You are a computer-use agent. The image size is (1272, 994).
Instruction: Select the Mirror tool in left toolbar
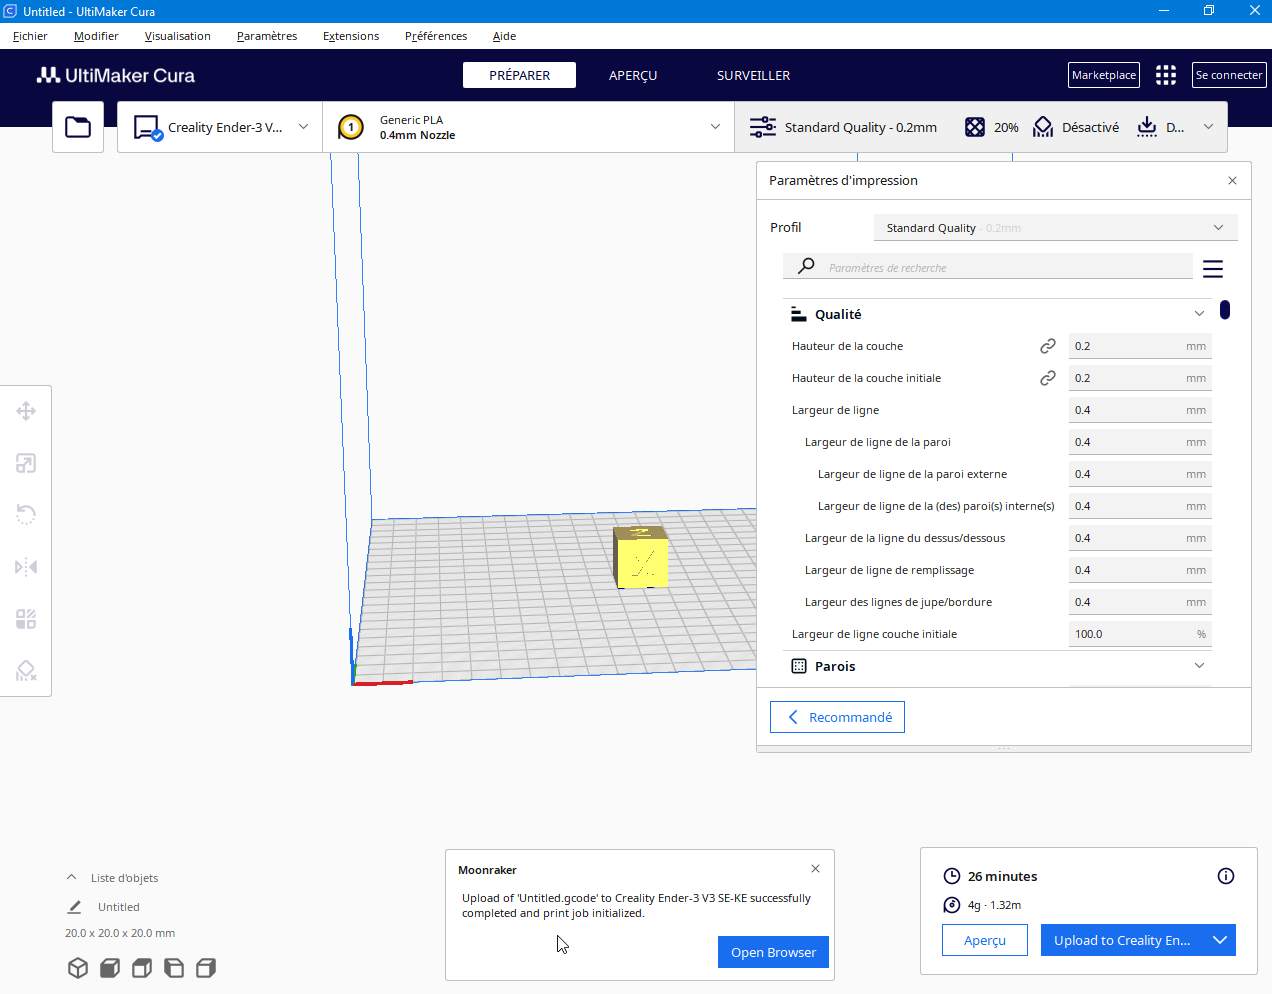pos(26,567)
